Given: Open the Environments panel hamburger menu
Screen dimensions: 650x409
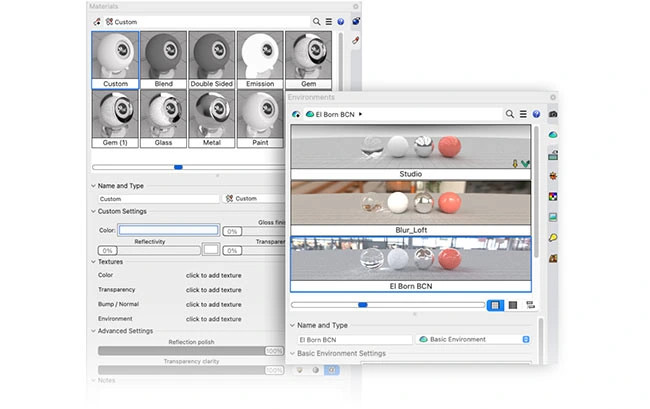Looking at the screenshot, I should (x=523, y=114).
